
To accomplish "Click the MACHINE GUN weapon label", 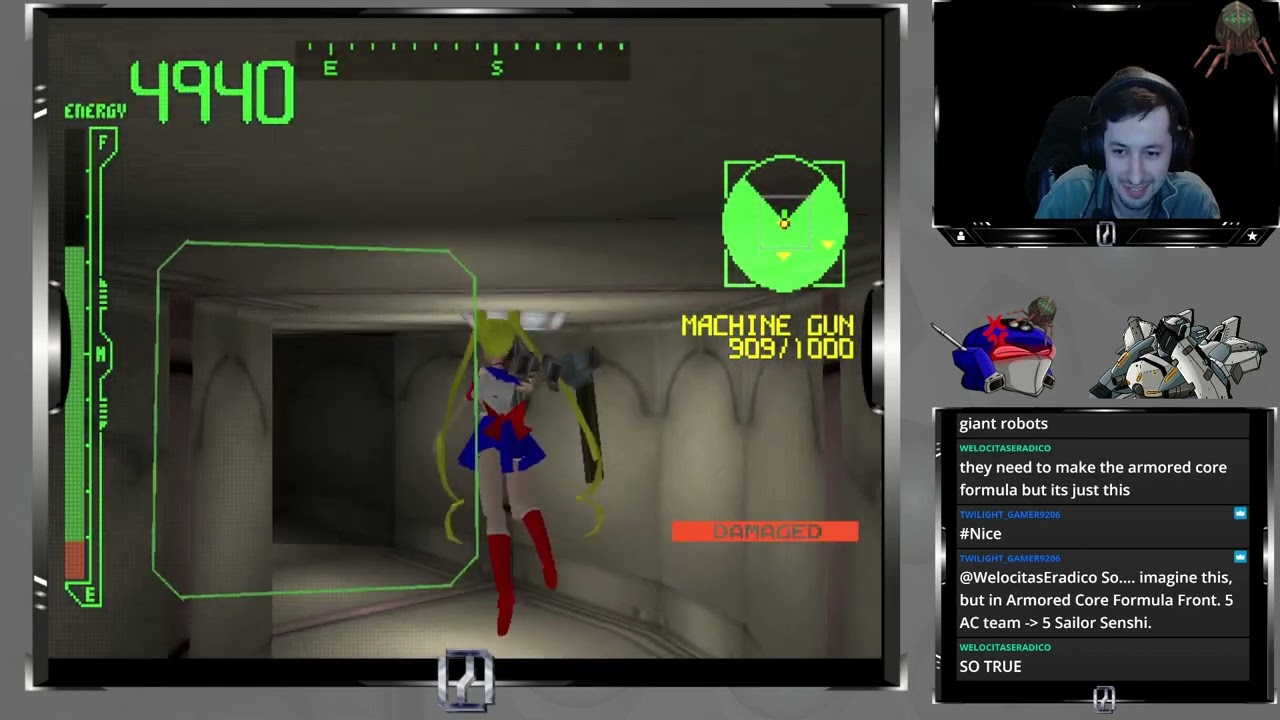I will (x=768, y=325).
